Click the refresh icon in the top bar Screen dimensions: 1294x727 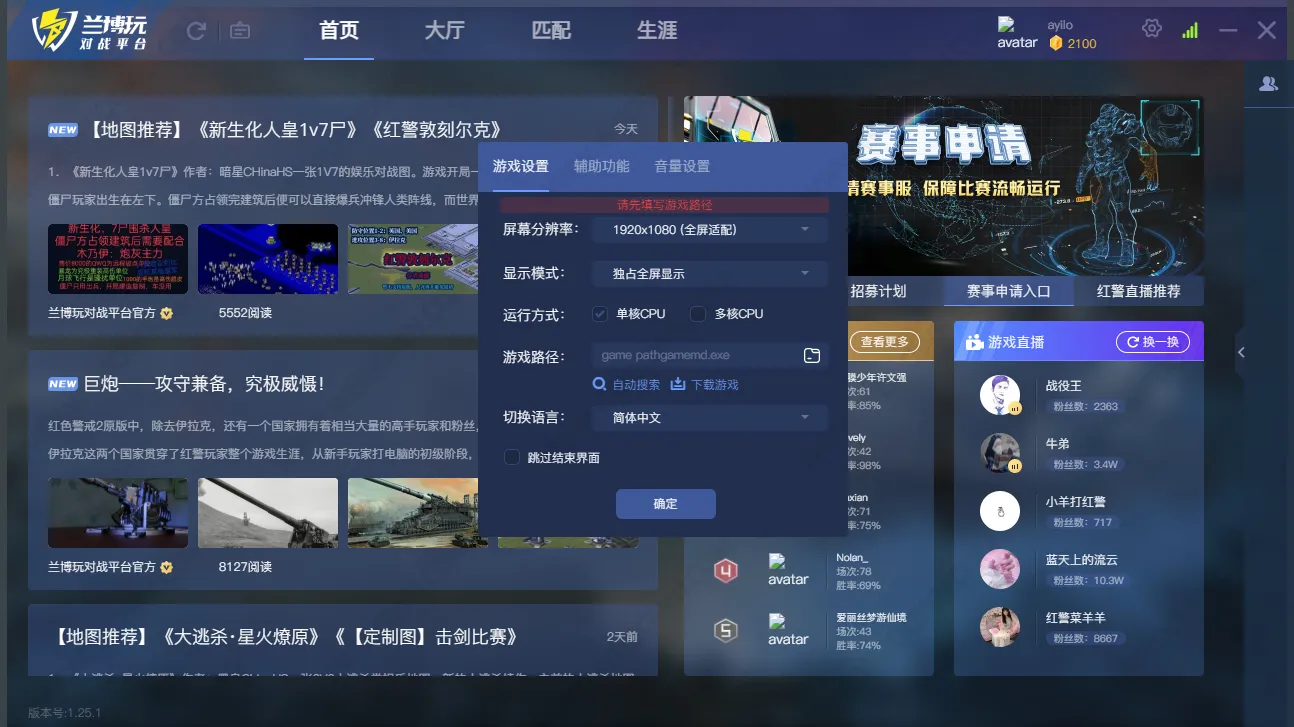(196, 31)
